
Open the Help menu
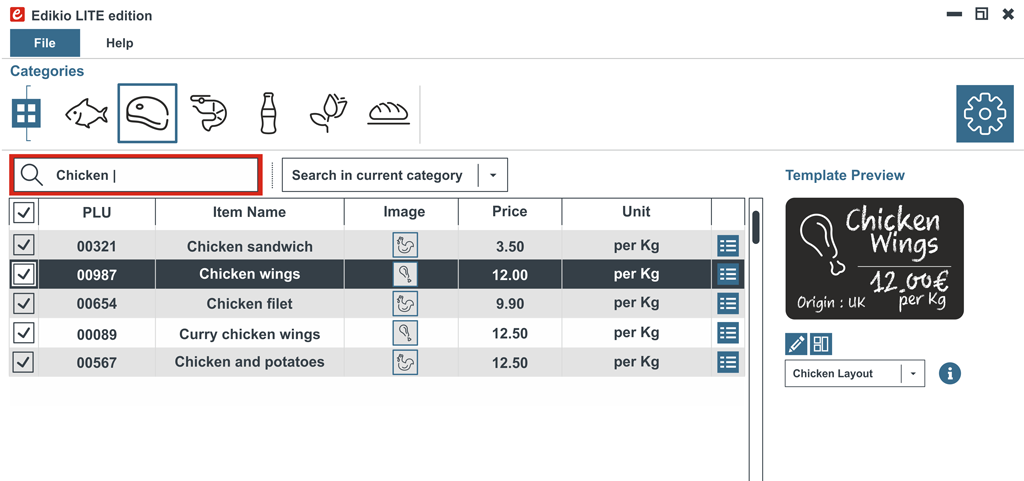coord(120,43)
